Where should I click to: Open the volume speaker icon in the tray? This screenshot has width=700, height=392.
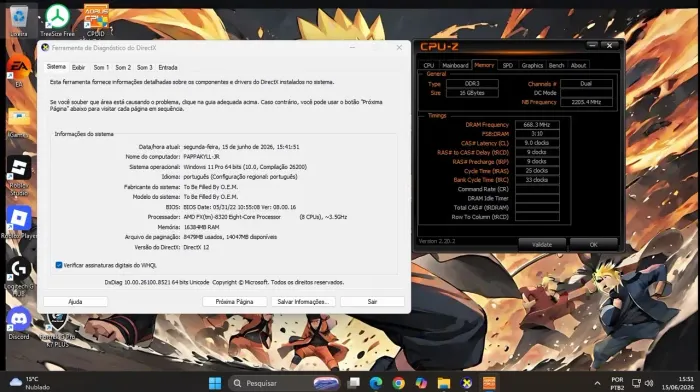click(649, 383)
